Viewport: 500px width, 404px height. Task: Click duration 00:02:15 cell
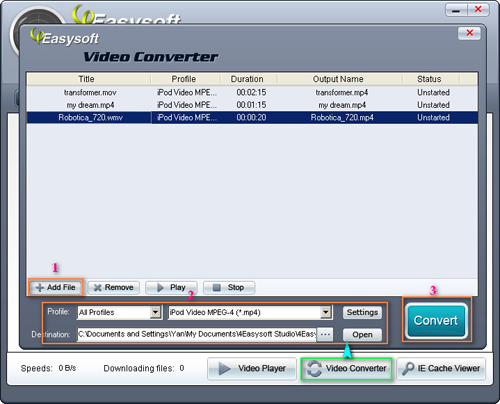[251, 92]
